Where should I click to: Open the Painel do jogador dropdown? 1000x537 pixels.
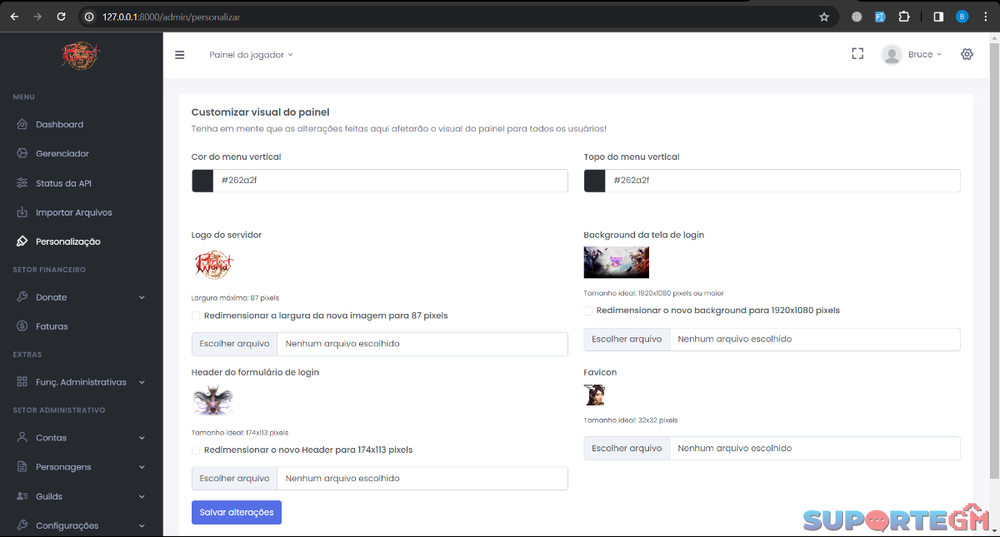[251, 55]
